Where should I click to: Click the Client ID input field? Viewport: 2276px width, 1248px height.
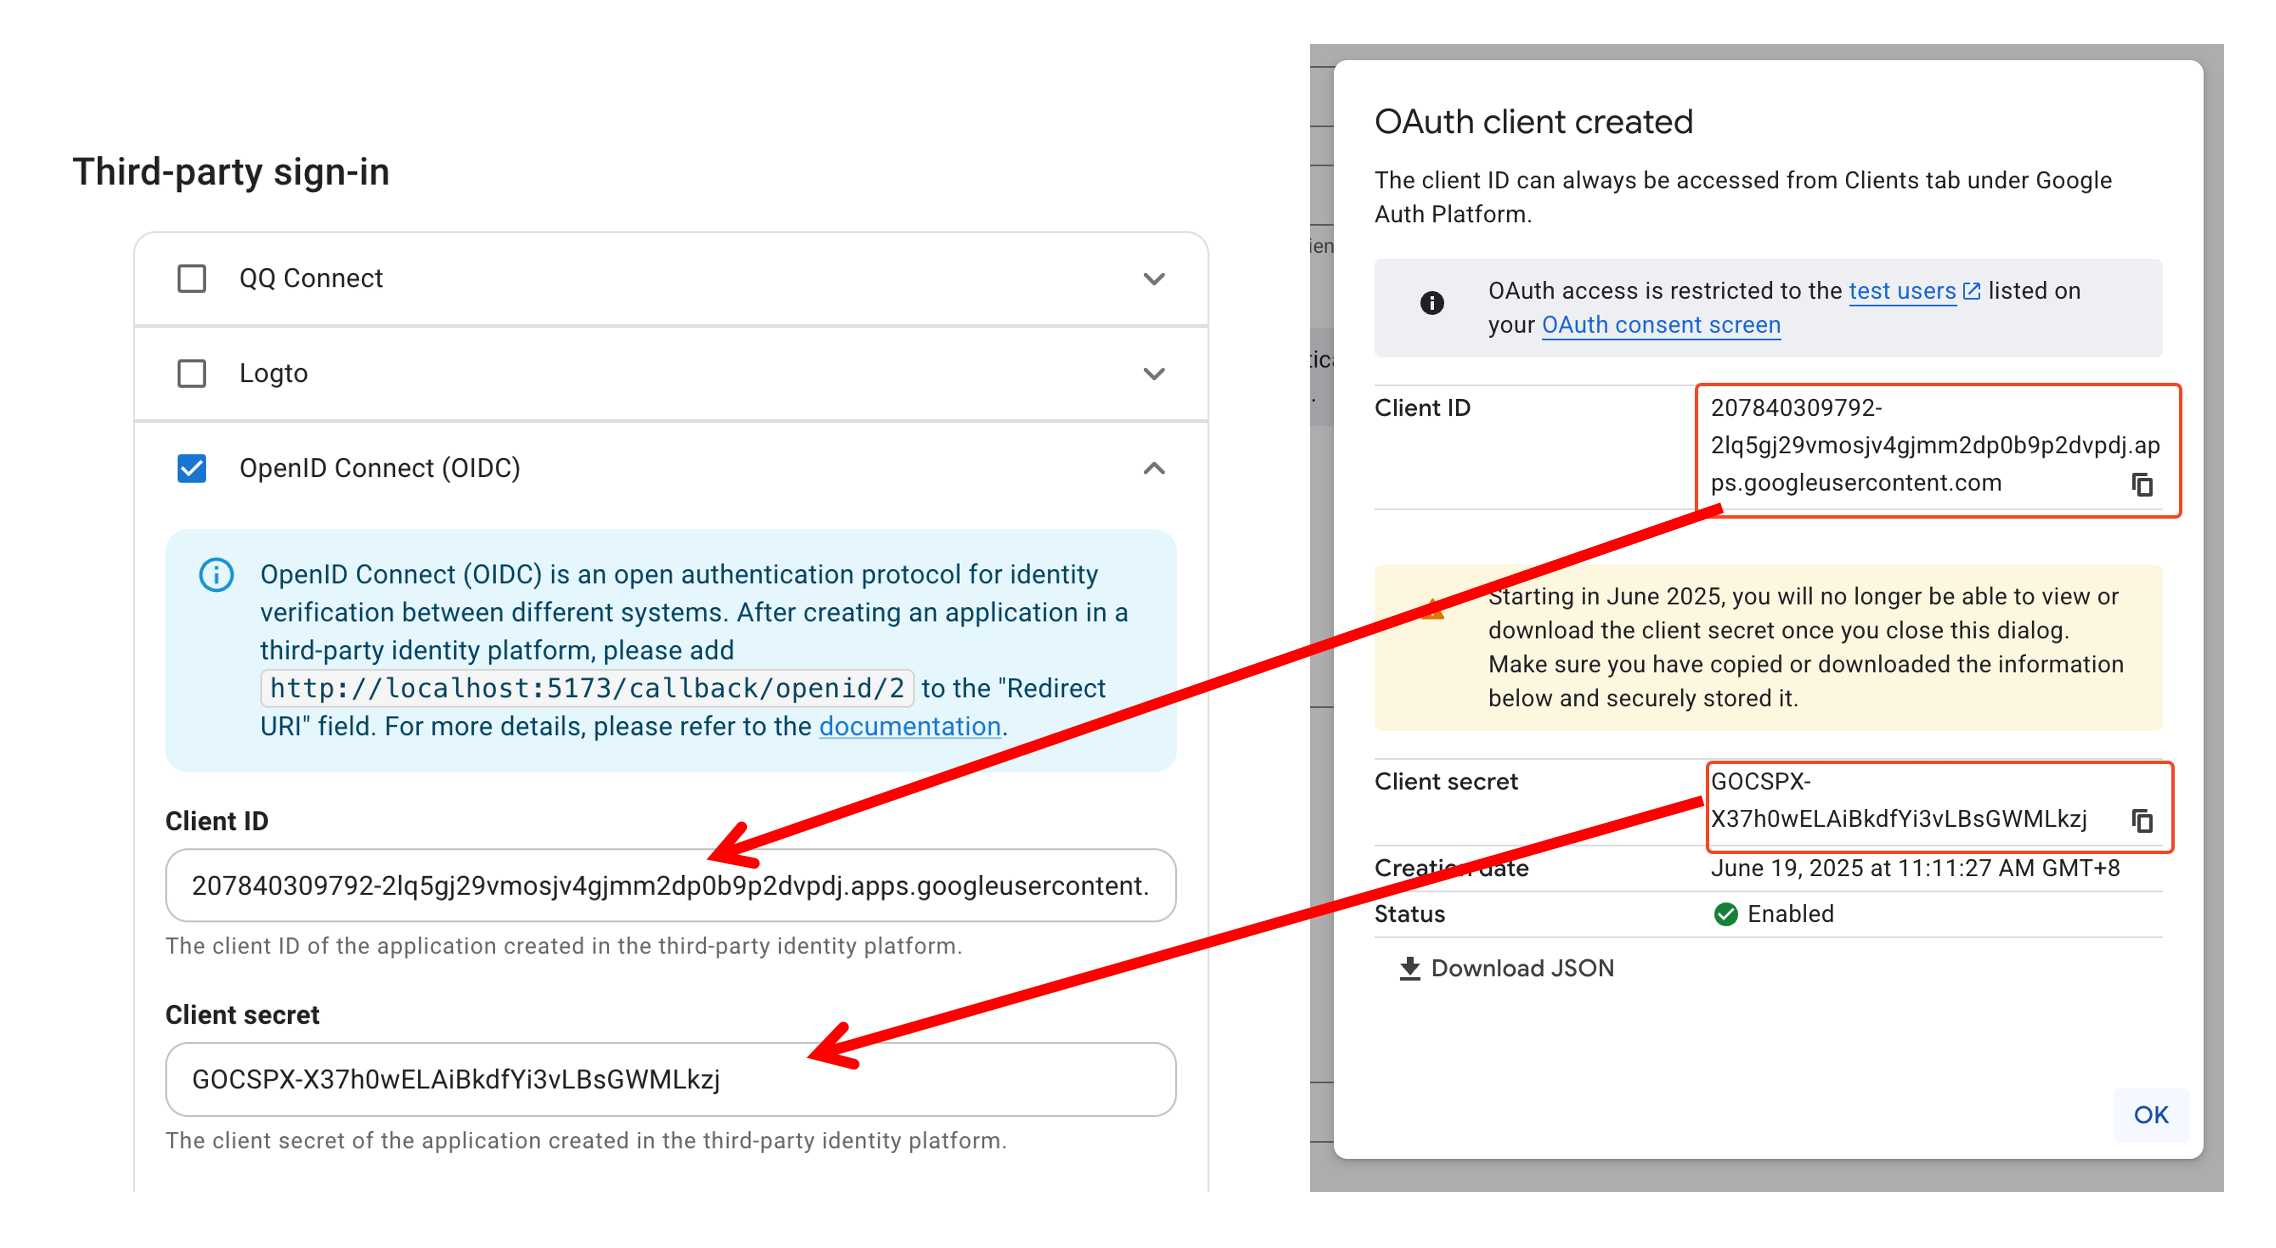click(670, 886)
